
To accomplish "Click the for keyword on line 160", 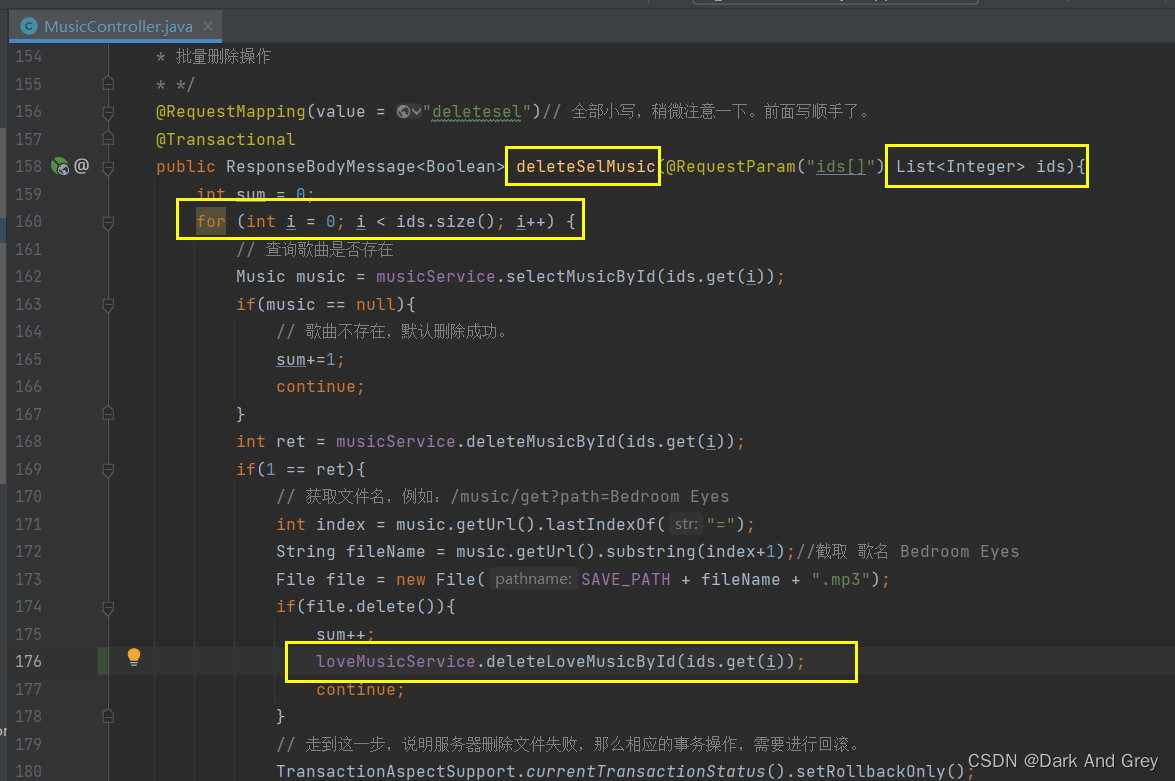I will coord(211,222).
